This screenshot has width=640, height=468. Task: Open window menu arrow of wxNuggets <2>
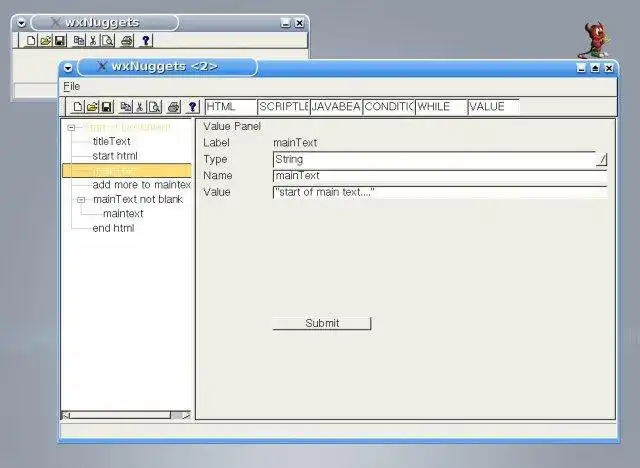coord(68,68)
